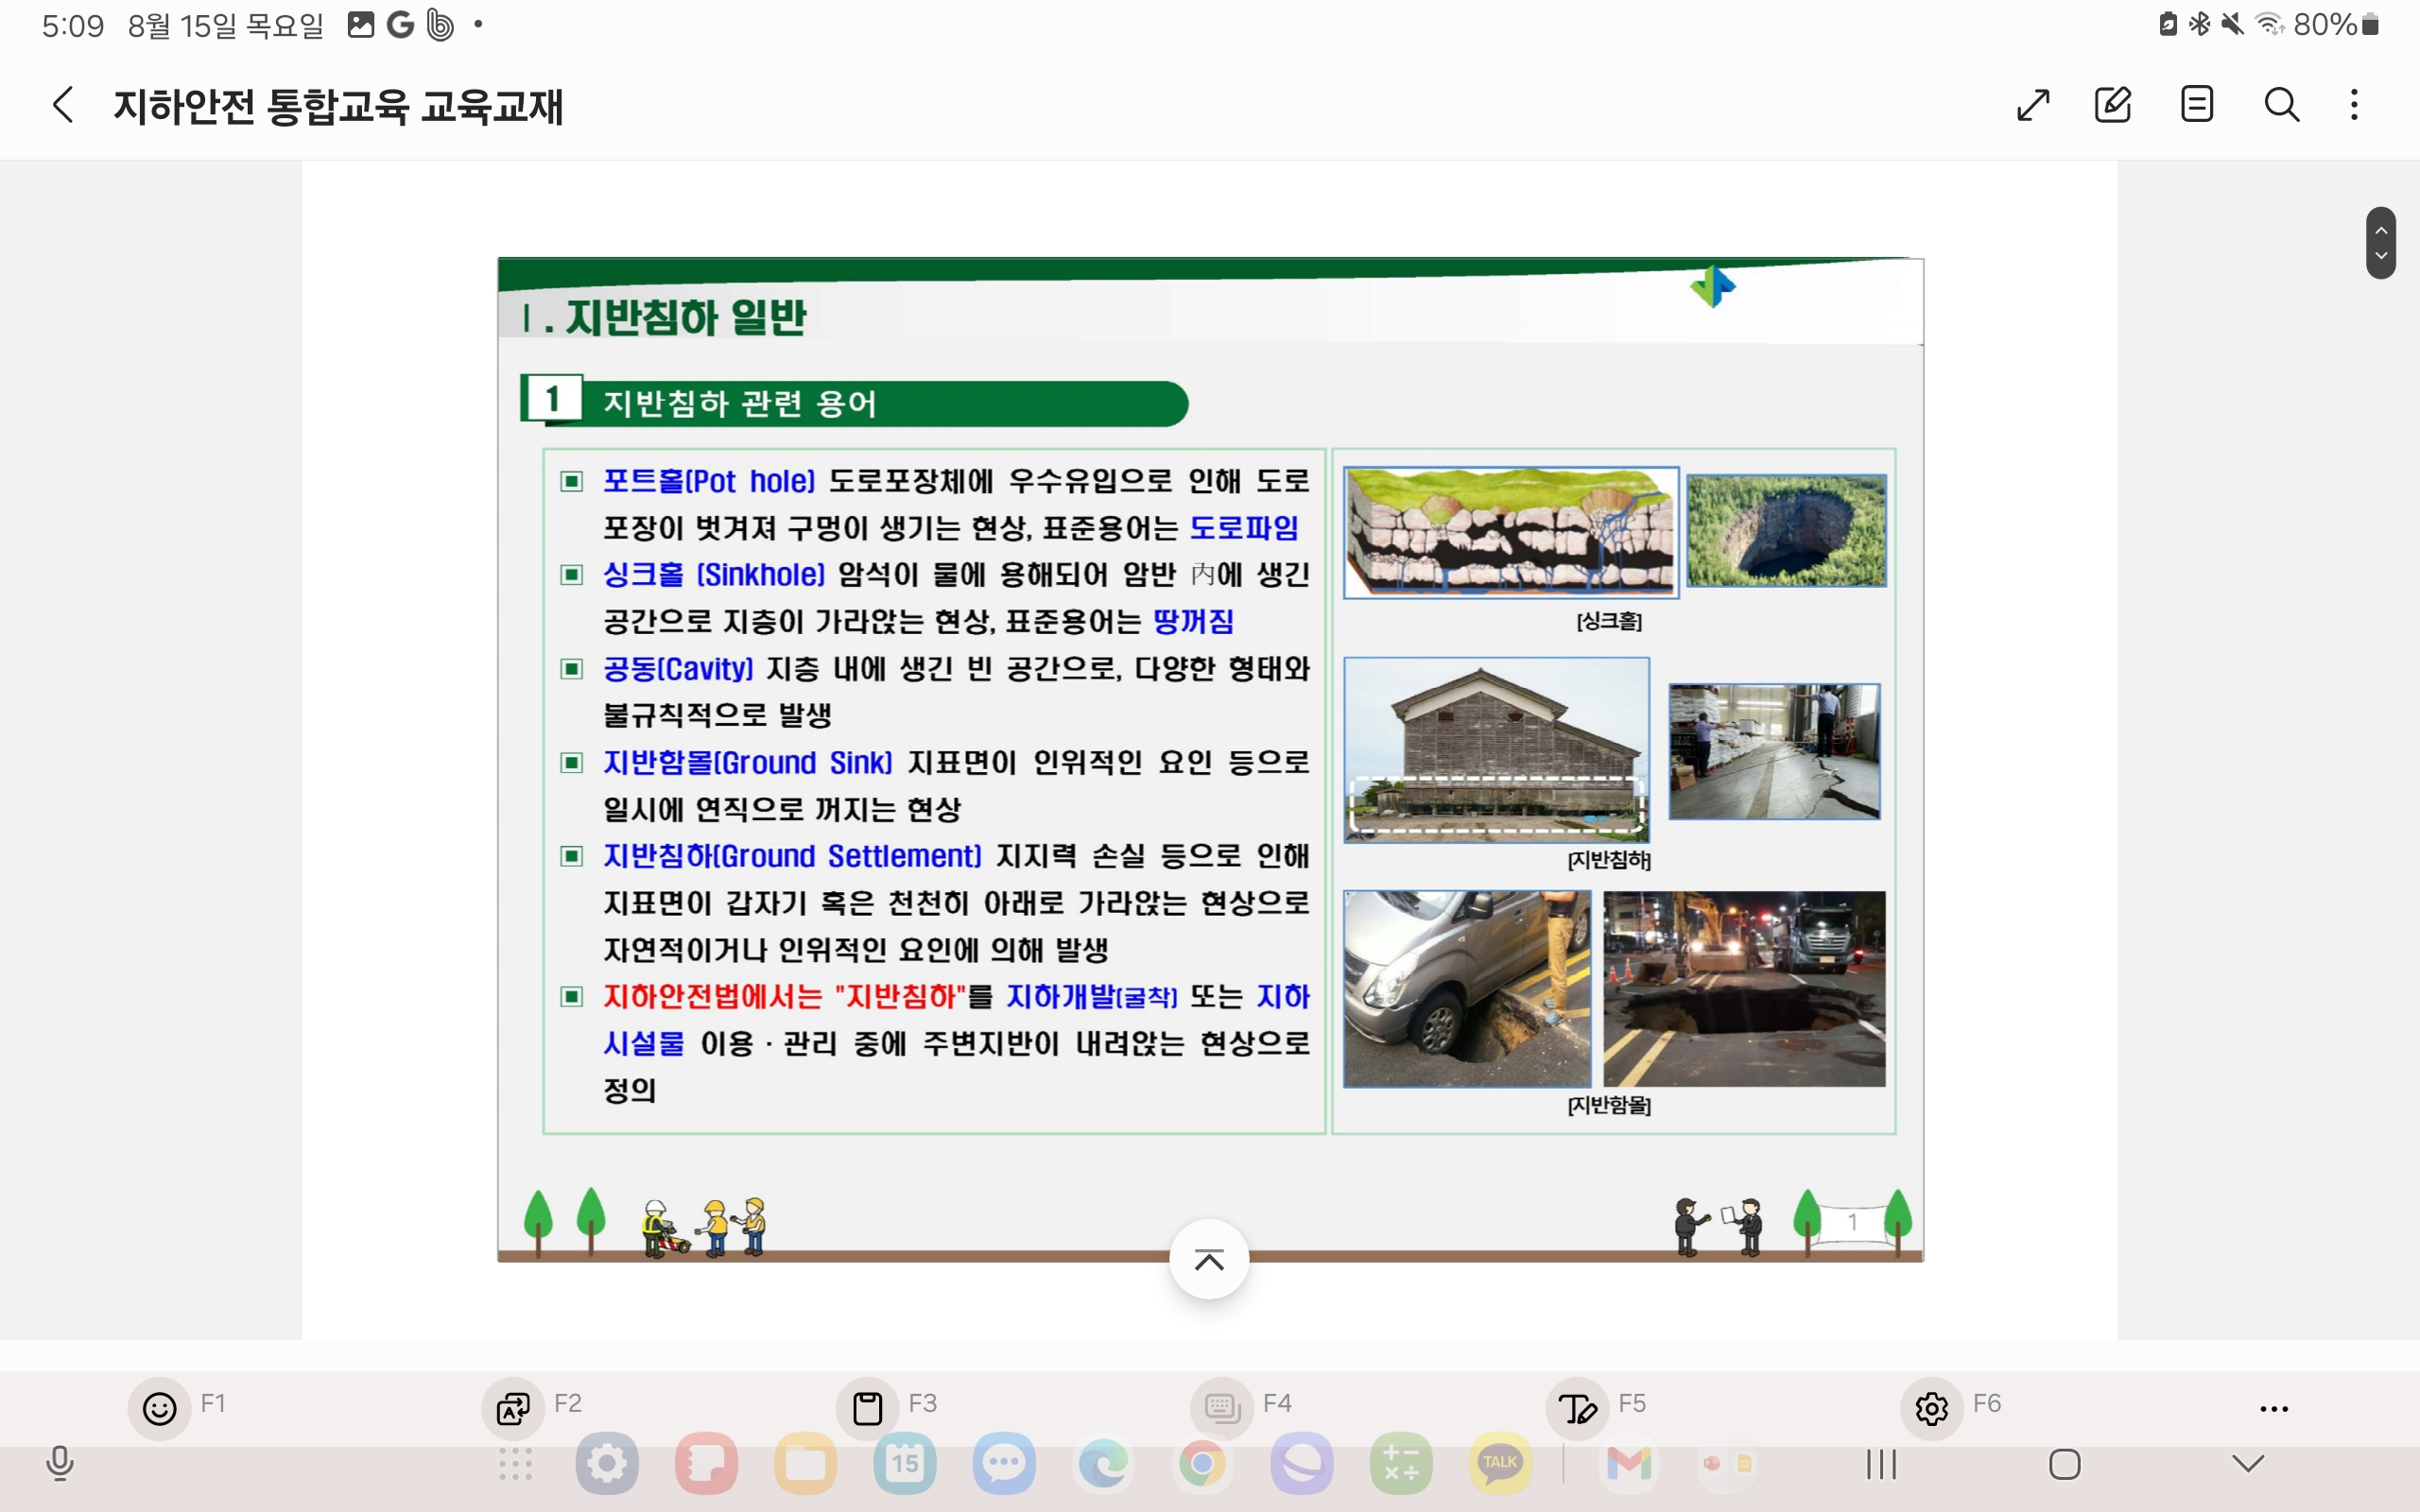Image resolution: width=2420 pixels, height=1512 pixels.
Task: Tap the back arrow in header
Action: click(63, 105)
